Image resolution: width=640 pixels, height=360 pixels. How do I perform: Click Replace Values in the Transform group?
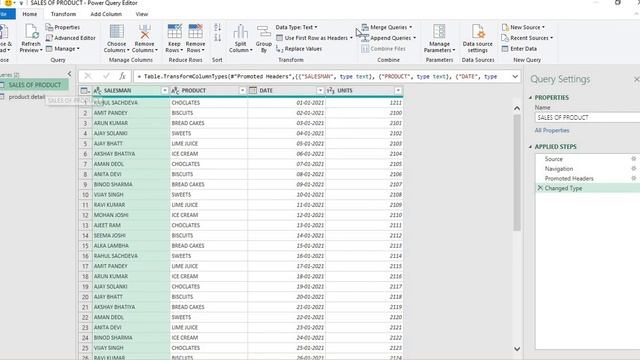tap(299, 49)
